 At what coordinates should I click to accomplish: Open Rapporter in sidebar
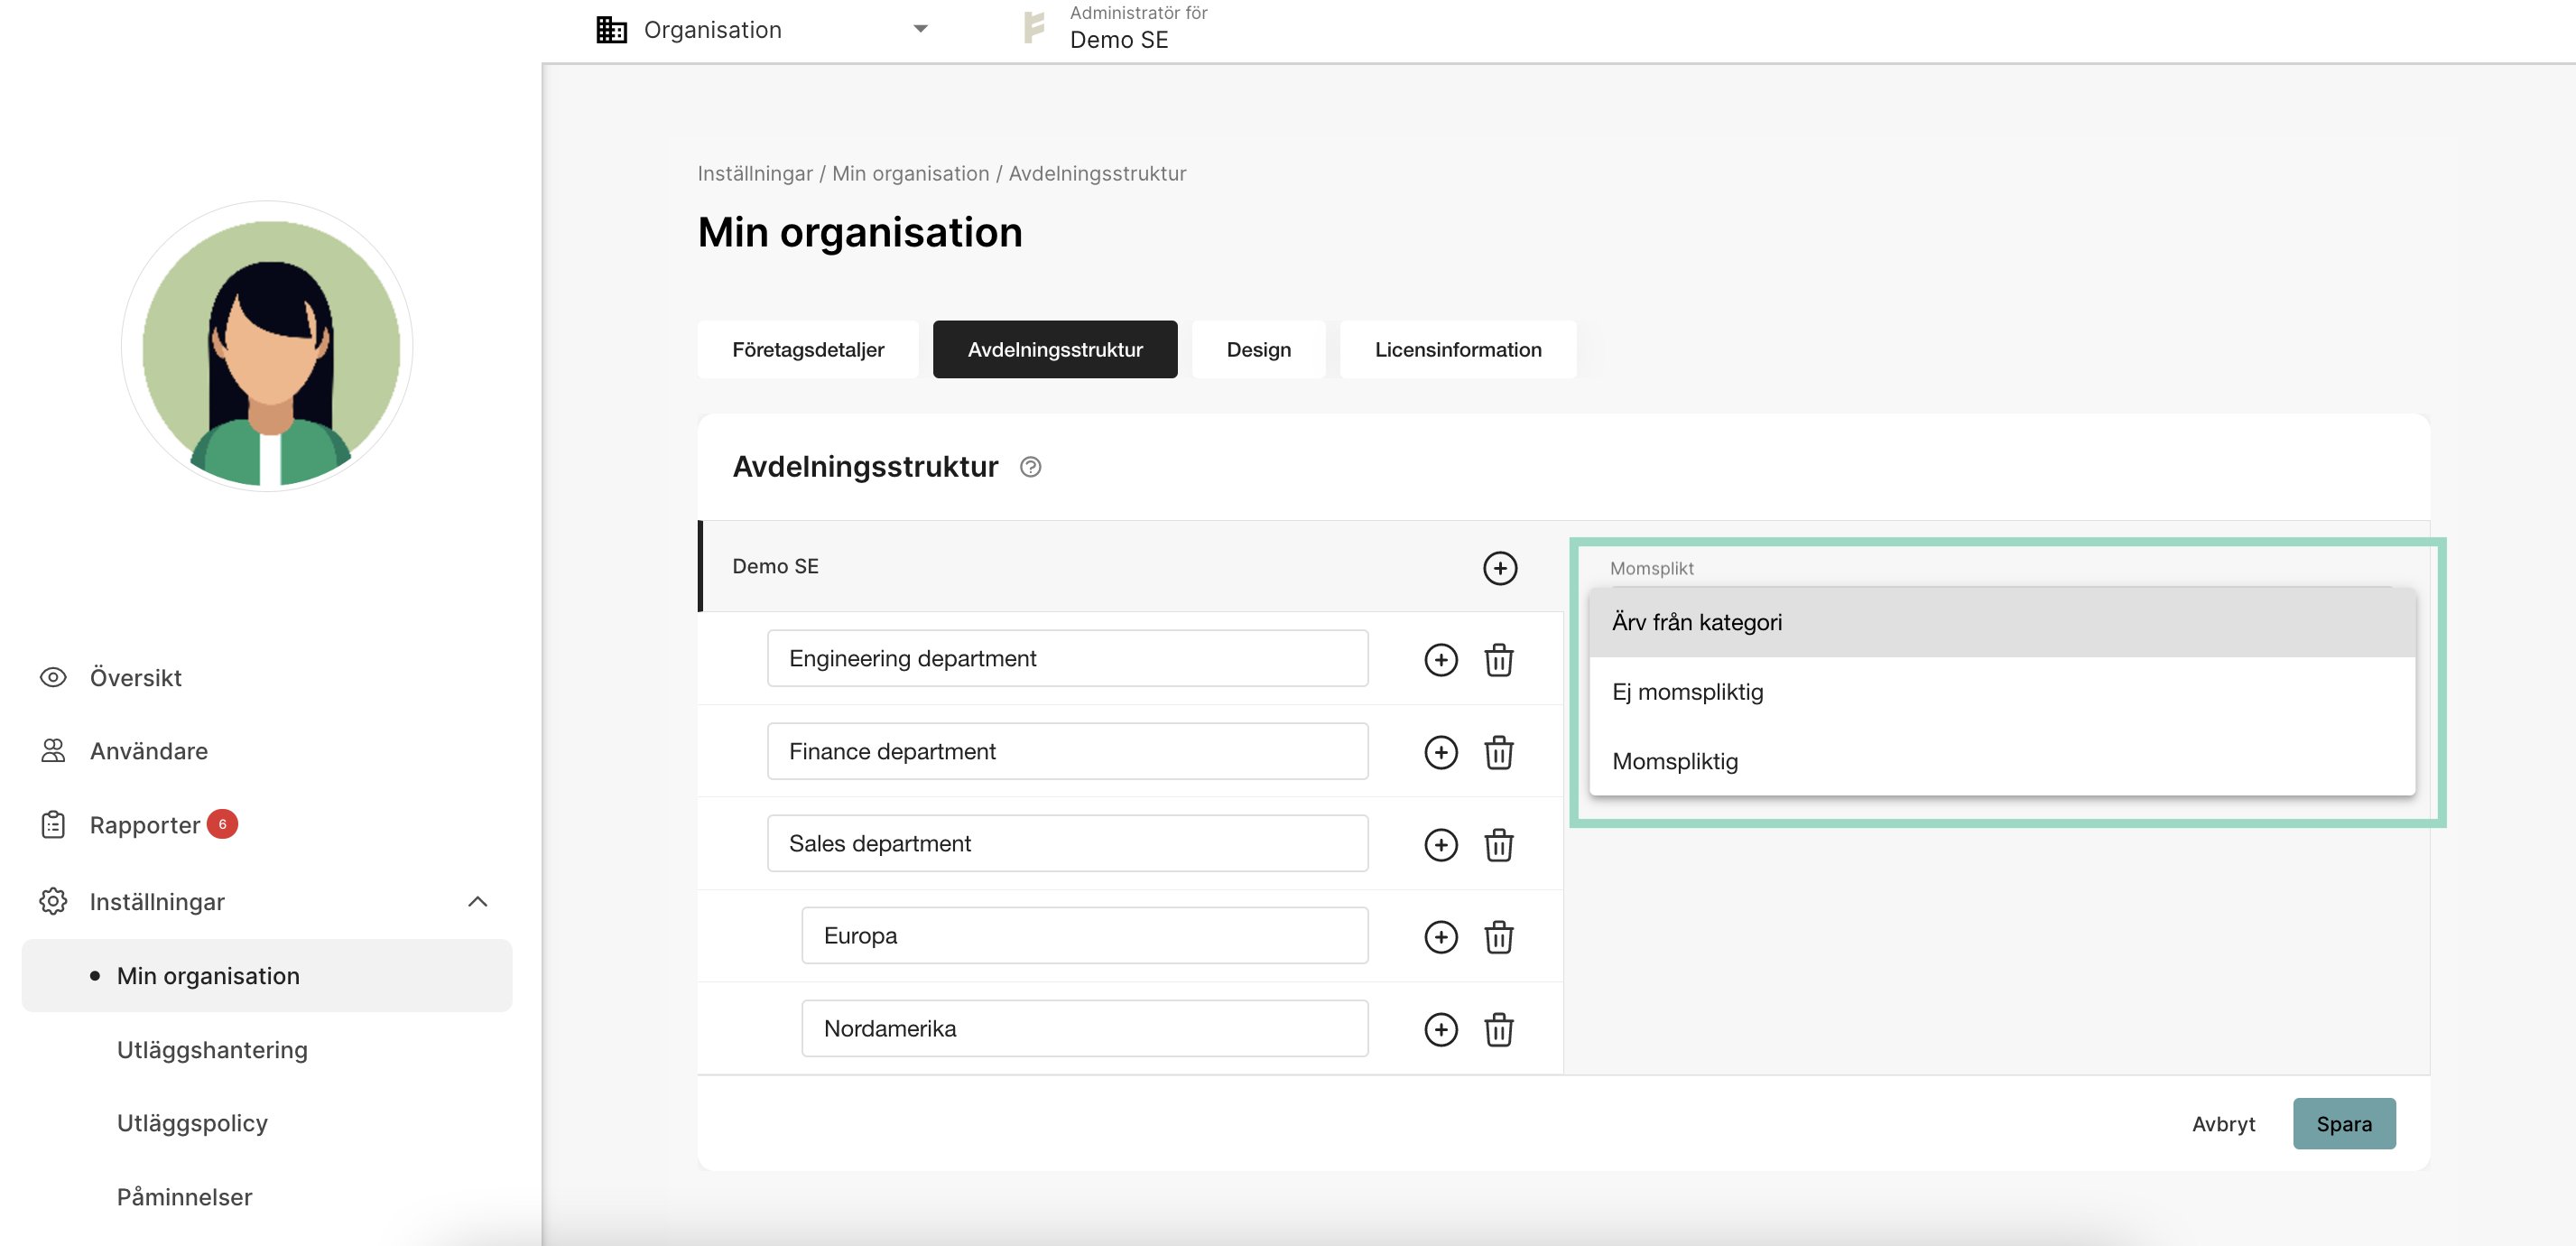[x=144, y=825]
